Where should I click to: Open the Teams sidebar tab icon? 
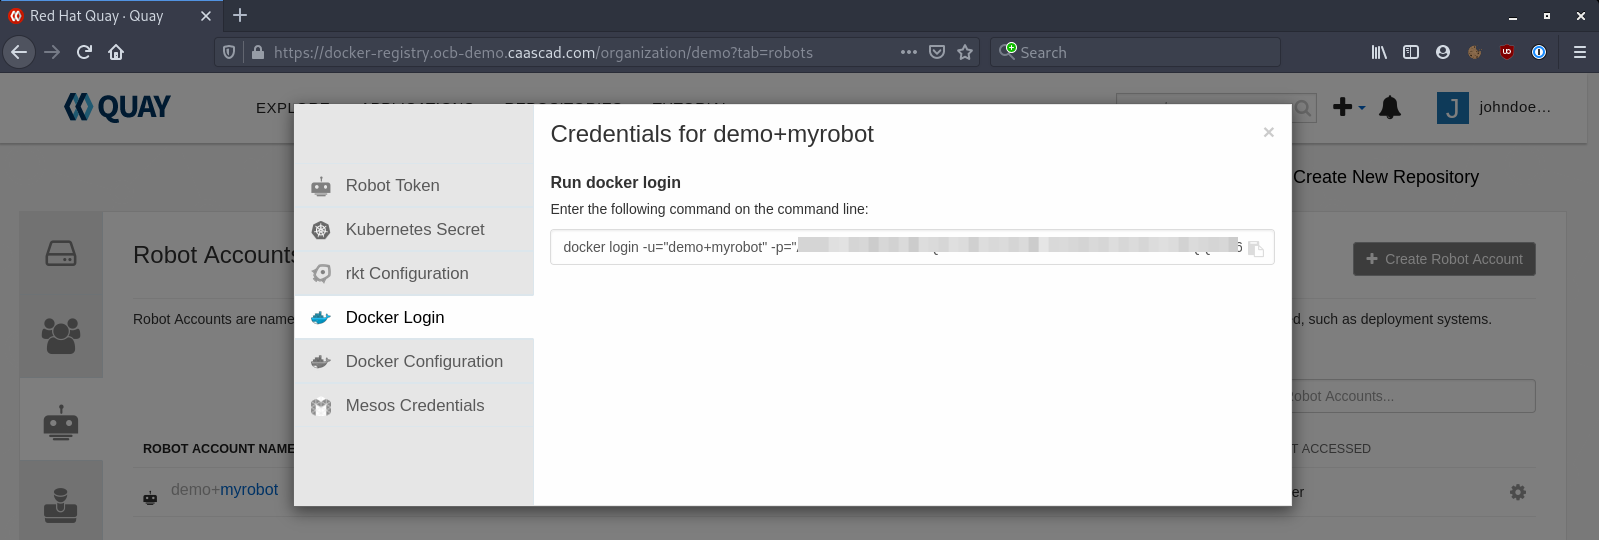click(x=61, y=336)
